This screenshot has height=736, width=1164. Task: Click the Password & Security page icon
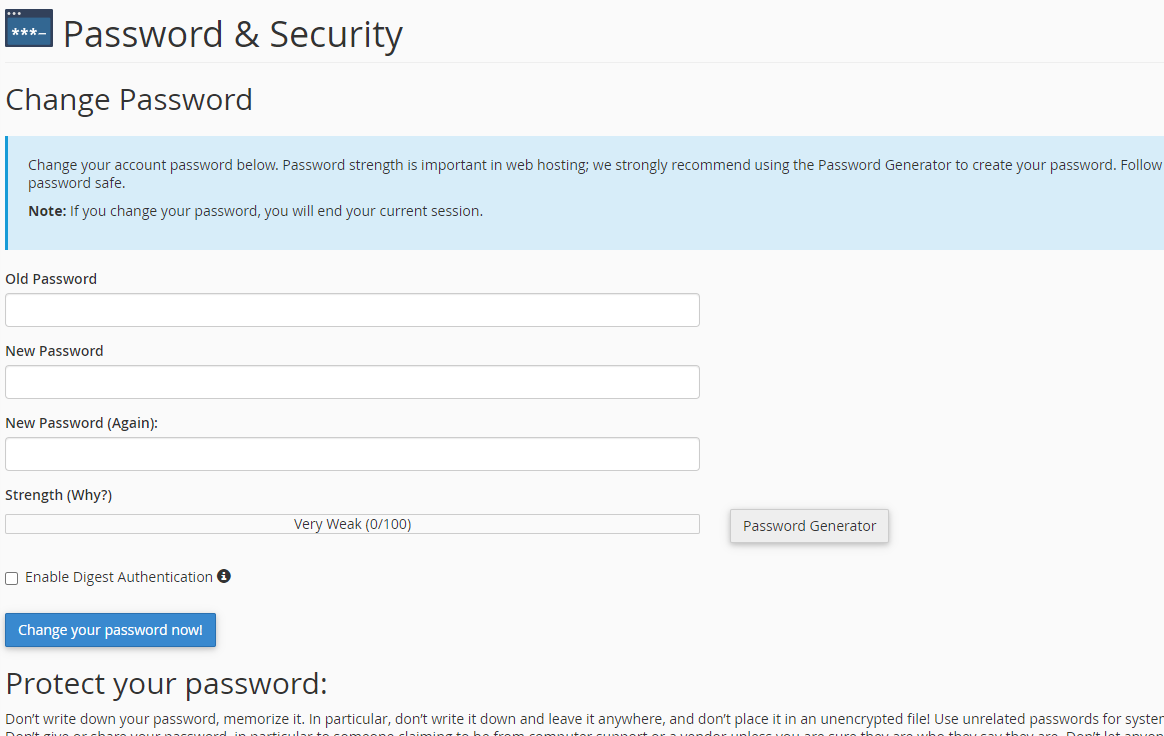click(29, 29)
